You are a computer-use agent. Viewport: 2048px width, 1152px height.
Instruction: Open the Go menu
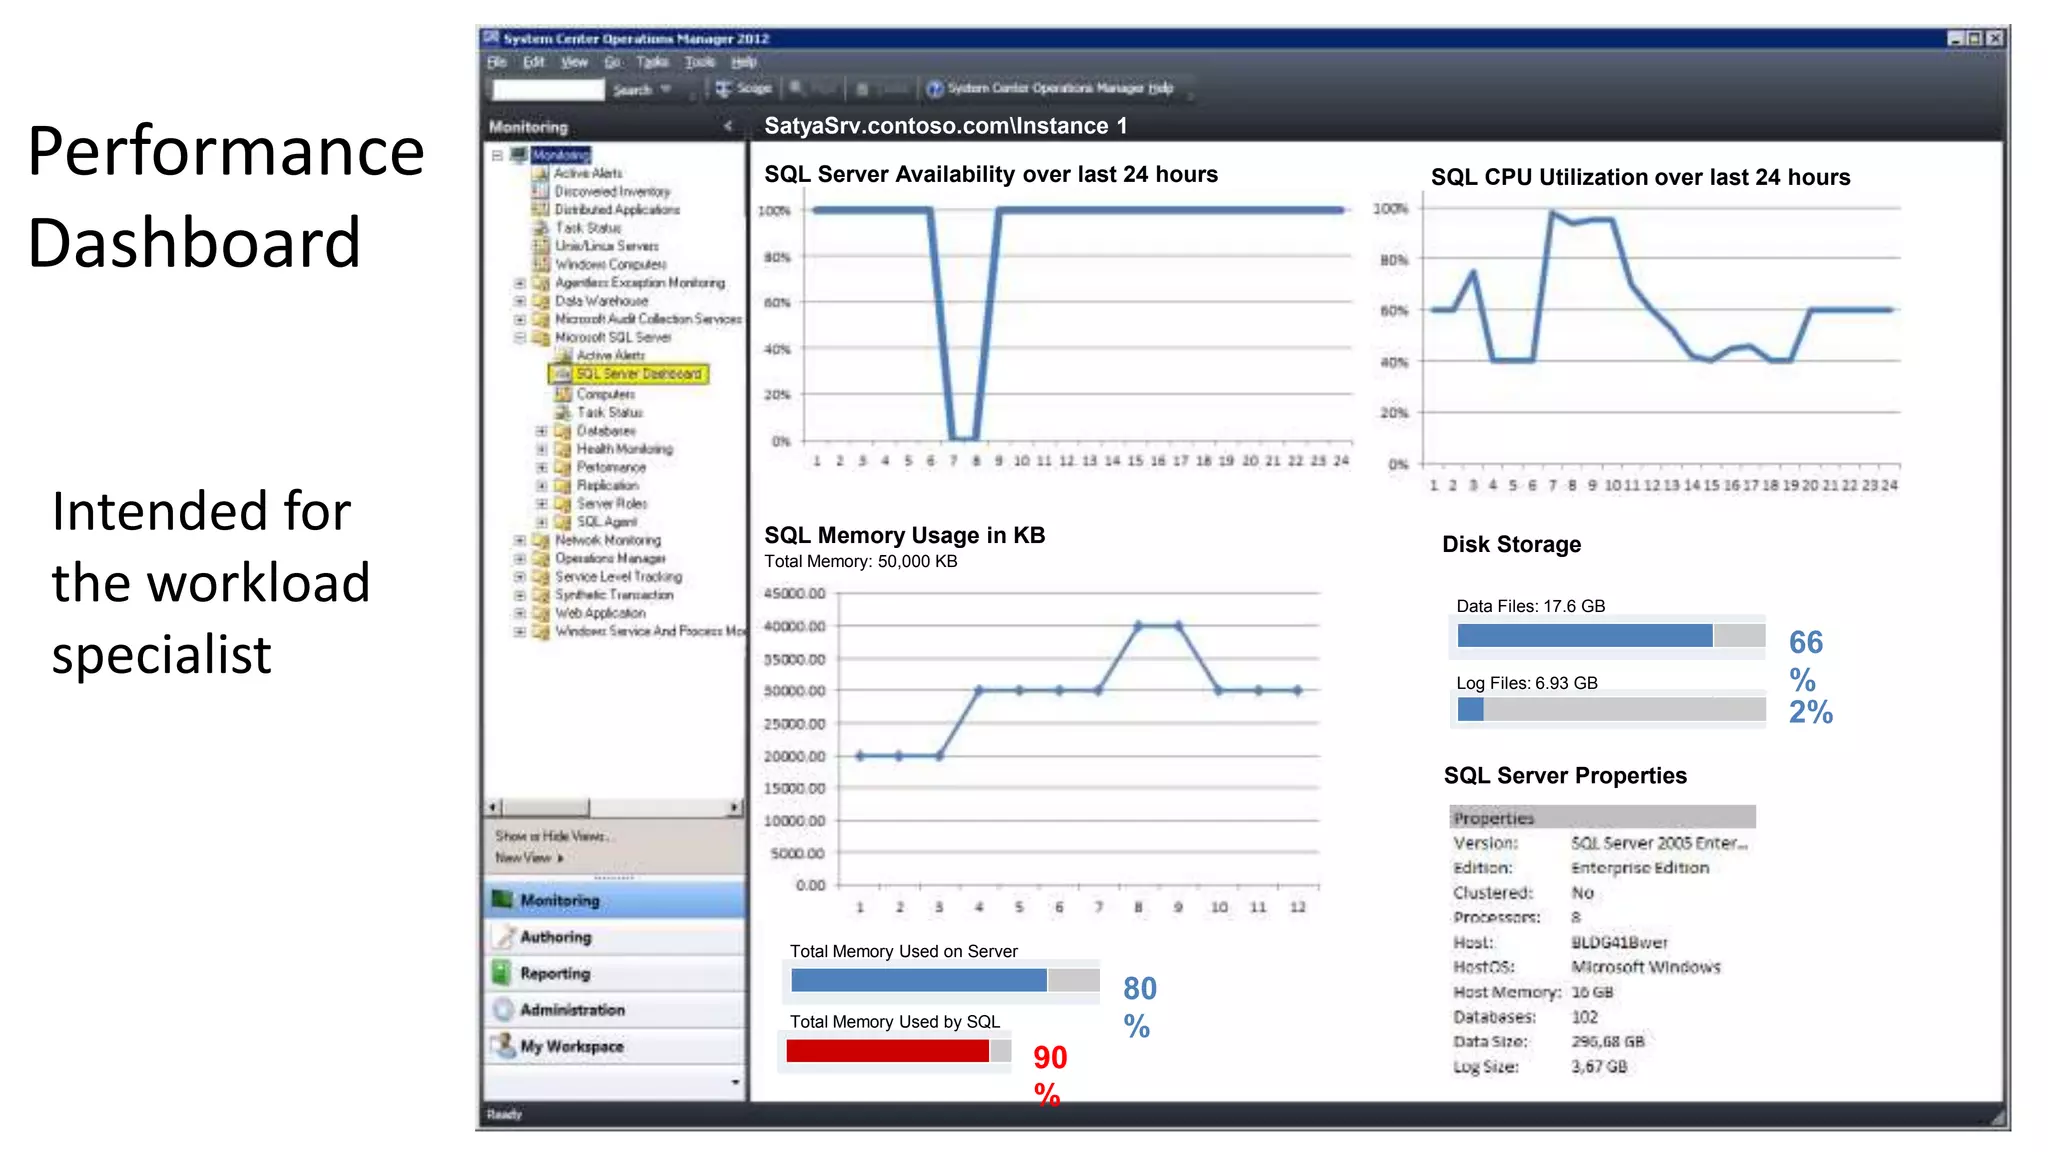point(612,62)
